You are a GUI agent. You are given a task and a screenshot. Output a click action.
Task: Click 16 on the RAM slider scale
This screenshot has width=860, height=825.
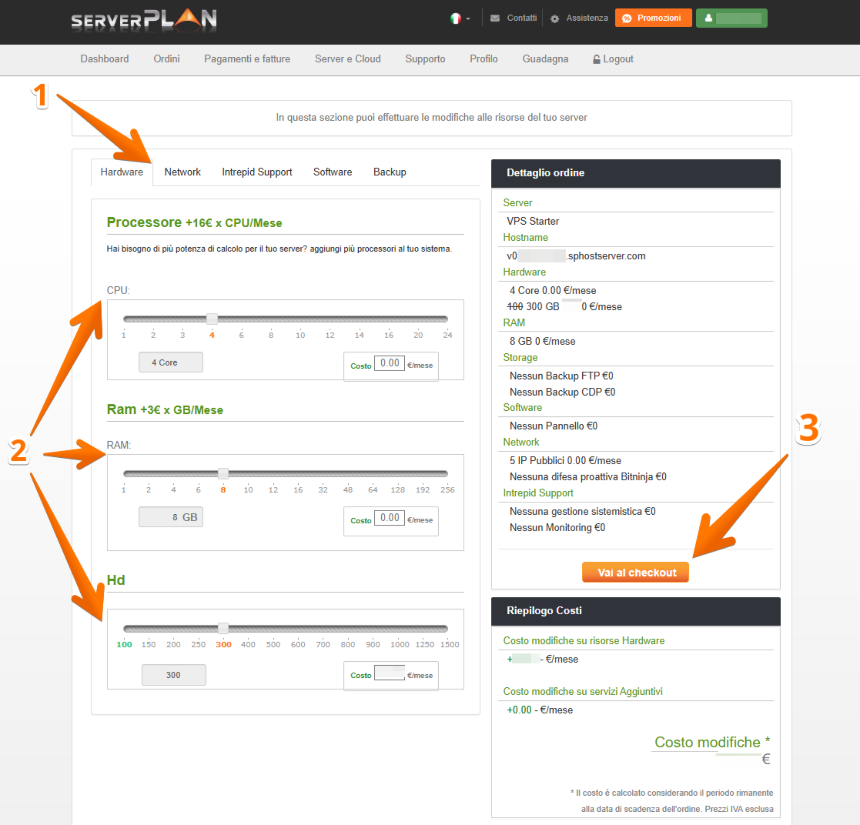point(297,490)
